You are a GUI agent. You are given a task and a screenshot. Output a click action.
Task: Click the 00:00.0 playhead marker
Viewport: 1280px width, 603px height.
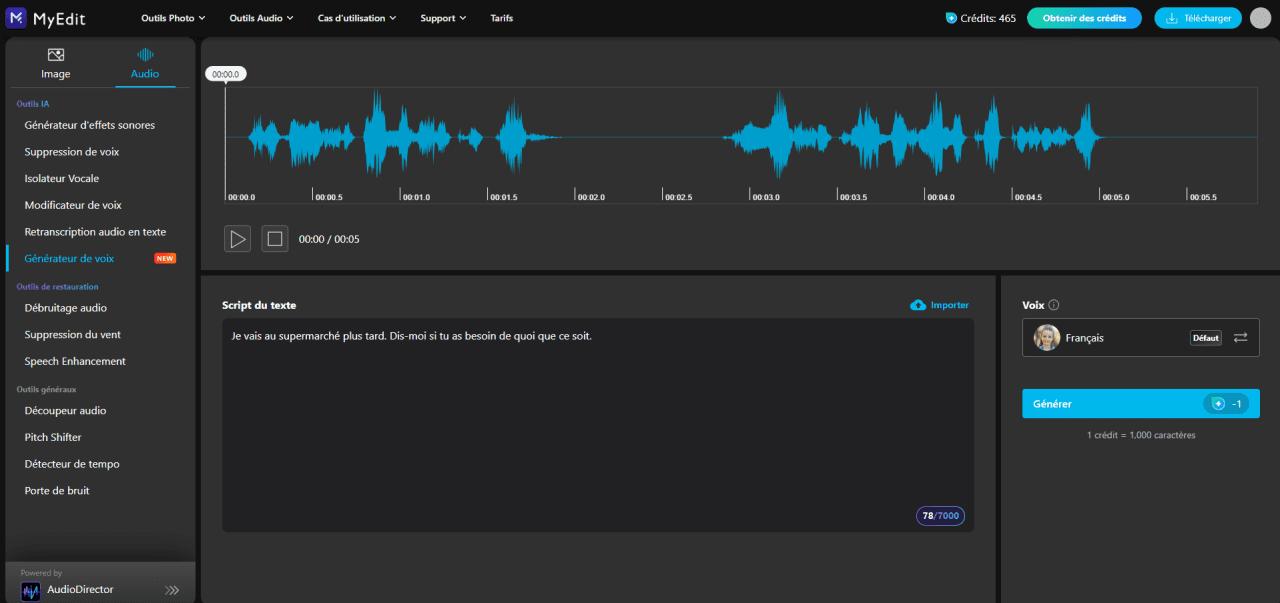point(225,74)
